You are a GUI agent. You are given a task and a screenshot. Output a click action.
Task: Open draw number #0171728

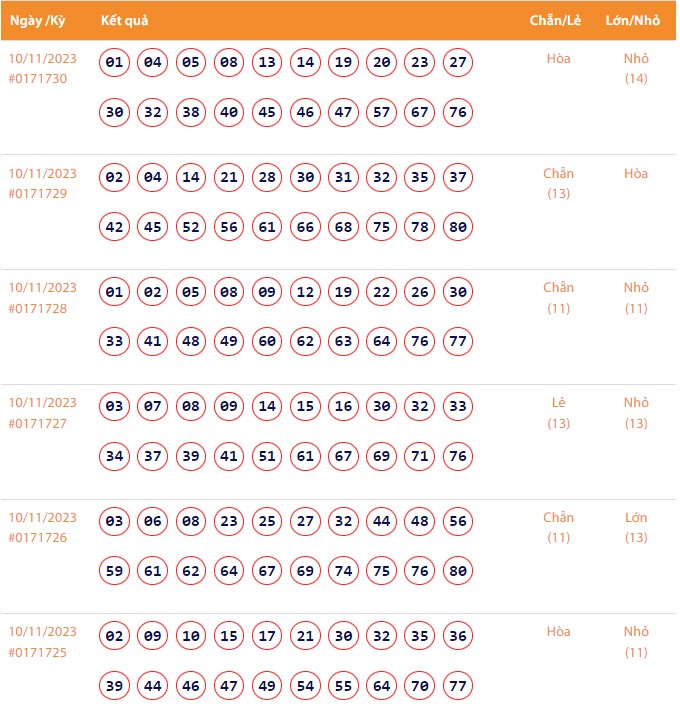coord(38,308)
